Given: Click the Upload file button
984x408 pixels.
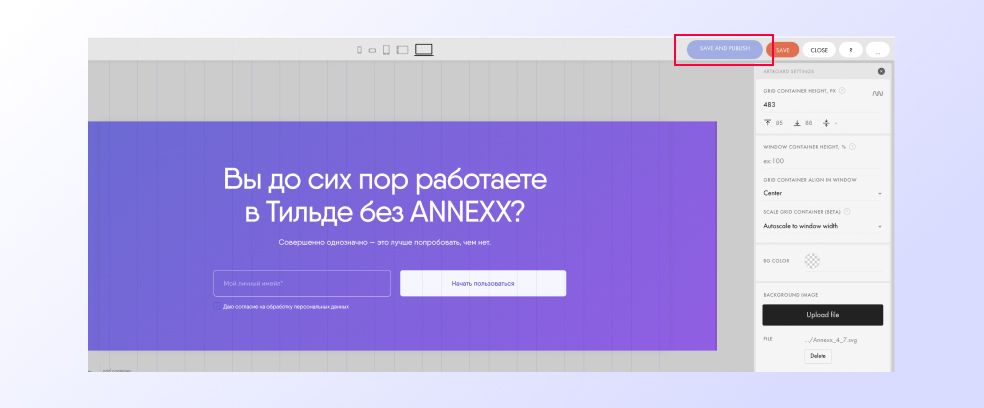Looking at the screenshot, I should tap(822, 315).
